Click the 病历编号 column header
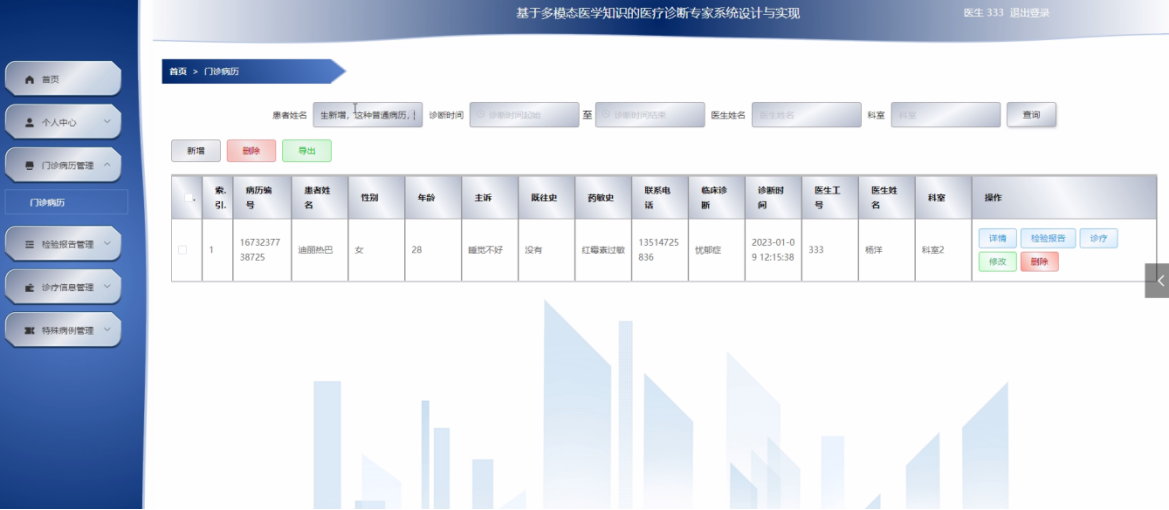 tap(262, 197)
